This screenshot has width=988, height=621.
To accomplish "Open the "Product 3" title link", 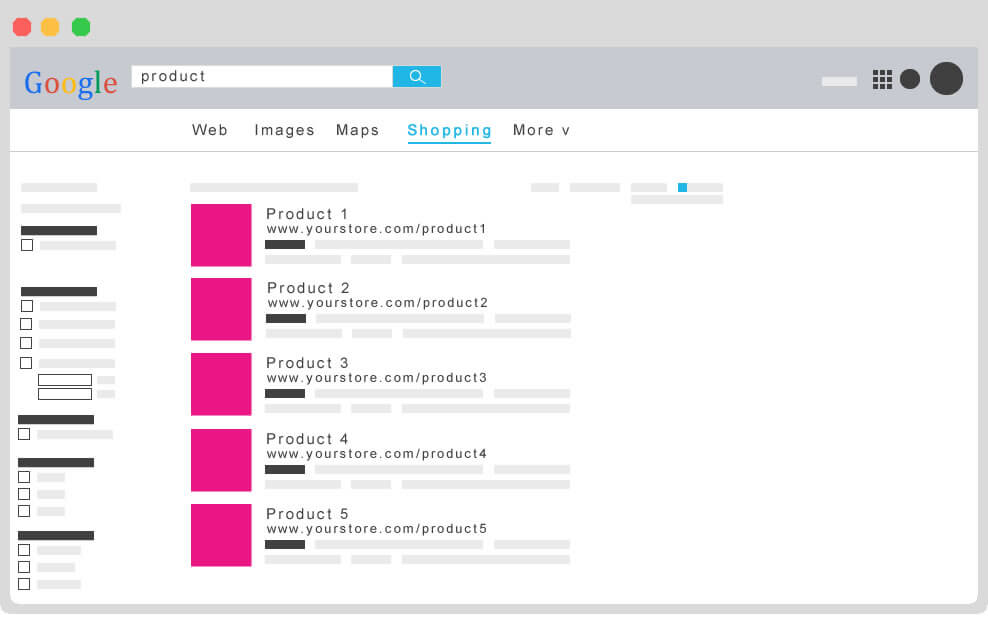I will click(x=307, y=363).
